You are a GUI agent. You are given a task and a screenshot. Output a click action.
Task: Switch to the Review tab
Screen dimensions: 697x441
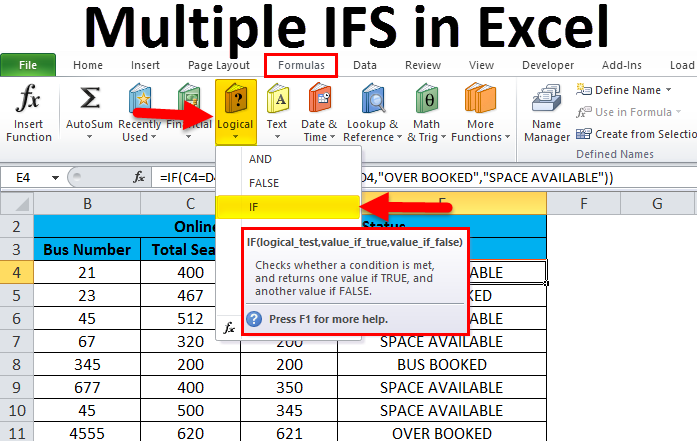pos(423,65)
